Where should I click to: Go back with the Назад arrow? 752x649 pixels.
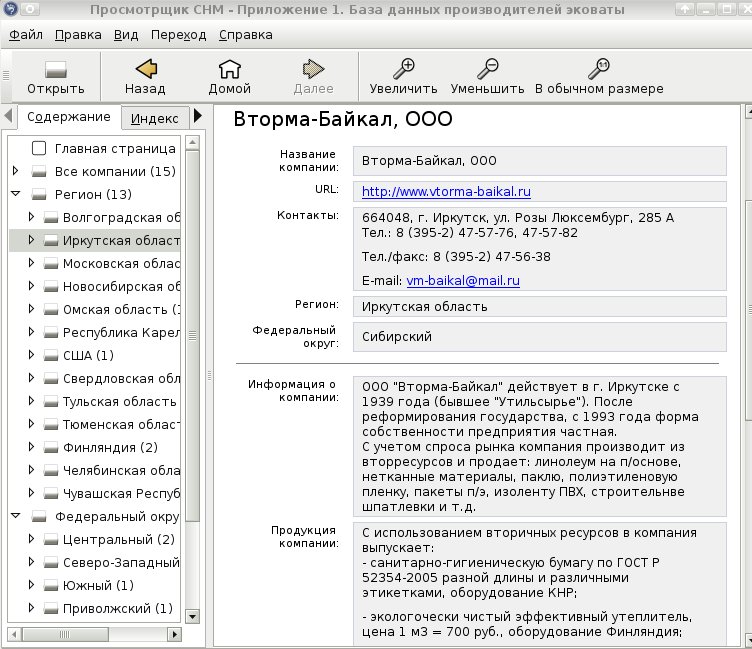click(146, 69)
